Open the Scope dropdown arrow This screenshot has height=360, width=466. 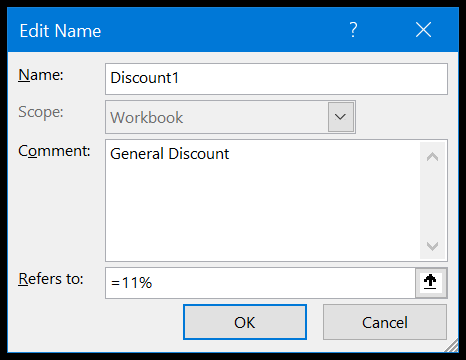tap(341, 117)
